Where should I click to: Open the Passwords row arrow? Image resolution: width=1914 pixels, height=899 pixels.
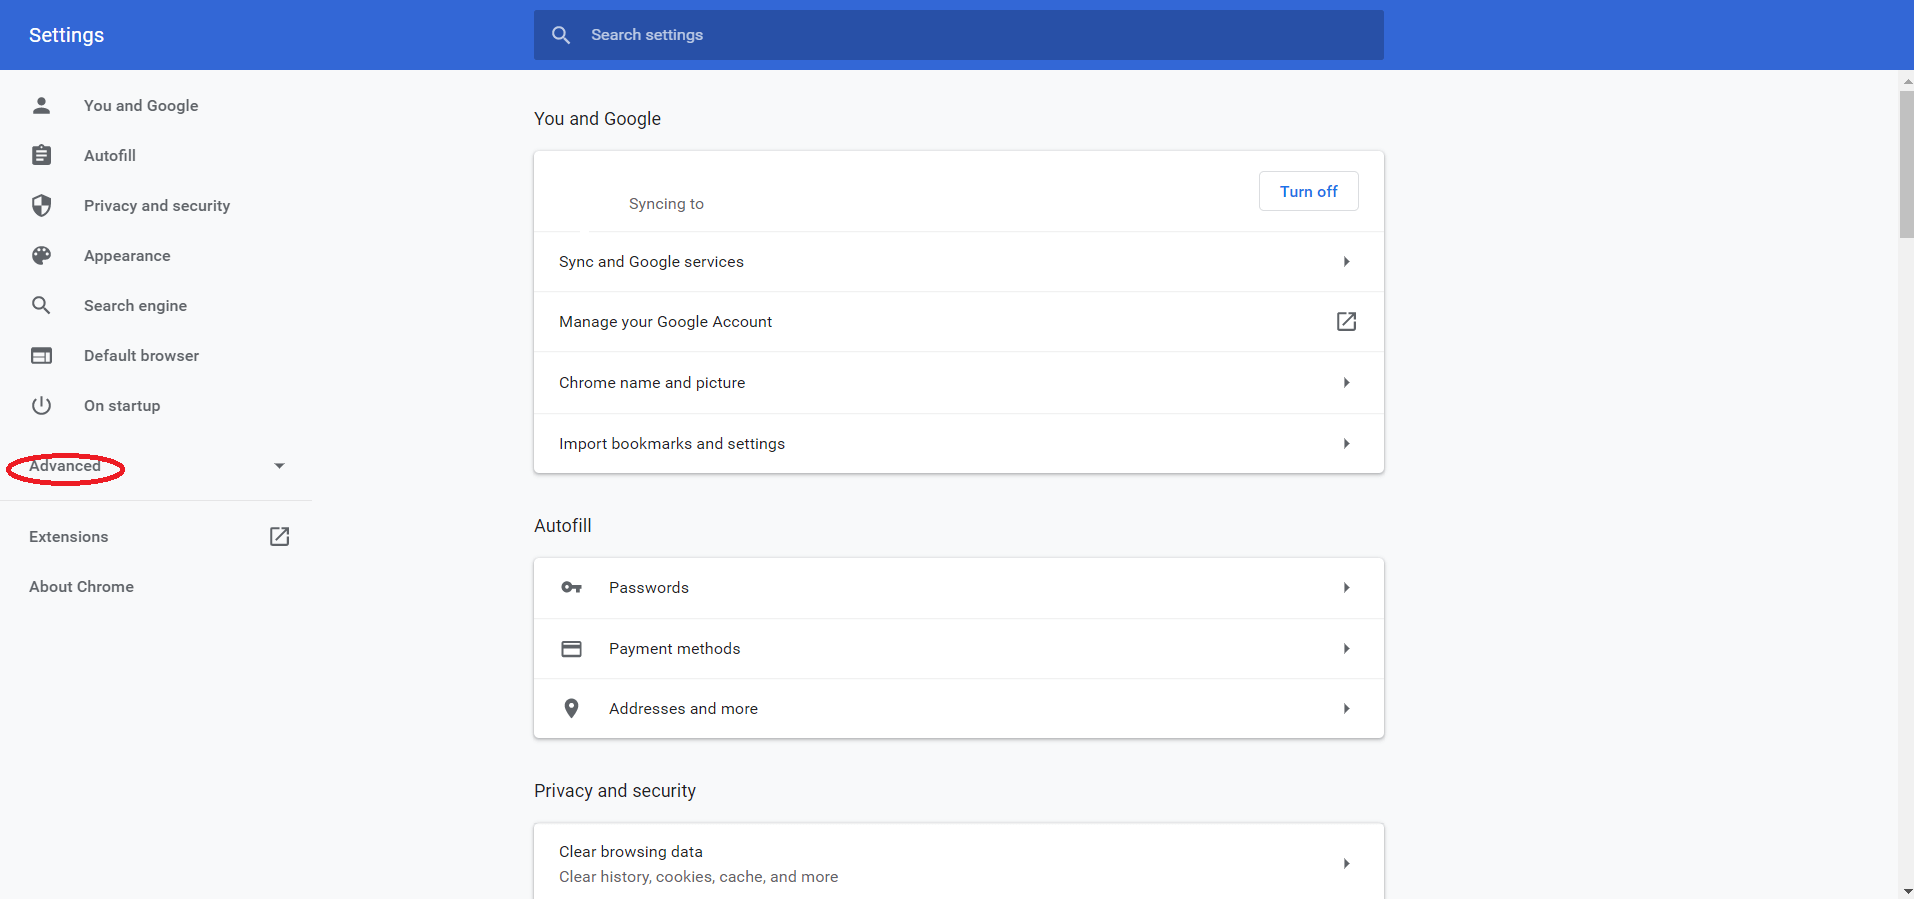(x=1346, y=588)
